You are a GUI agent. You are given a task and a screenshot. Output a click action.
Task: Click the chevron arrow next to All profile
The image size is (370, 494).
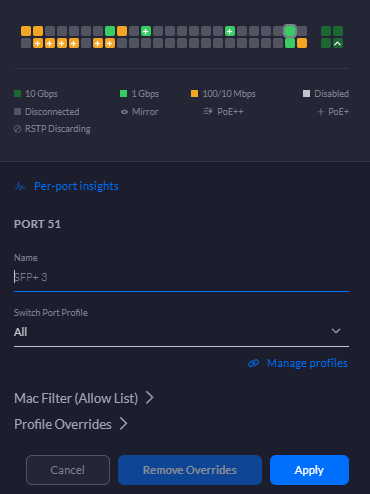pos(336,331)
